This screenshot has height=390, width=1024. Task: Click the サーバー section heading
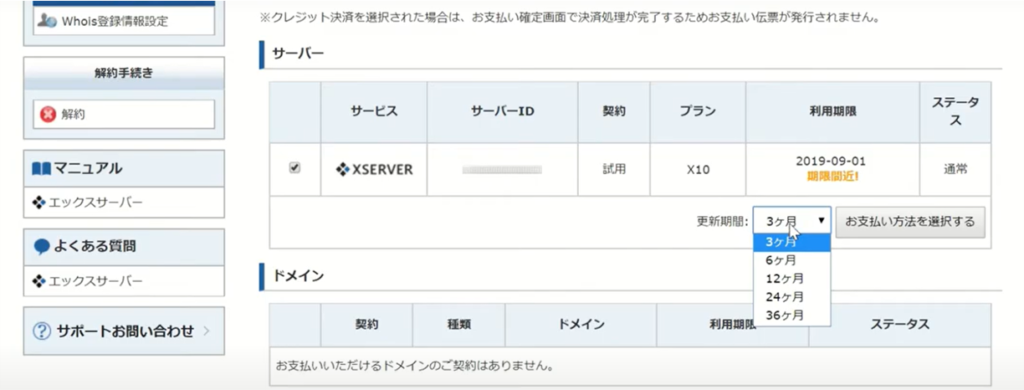(x=297, y=54)
